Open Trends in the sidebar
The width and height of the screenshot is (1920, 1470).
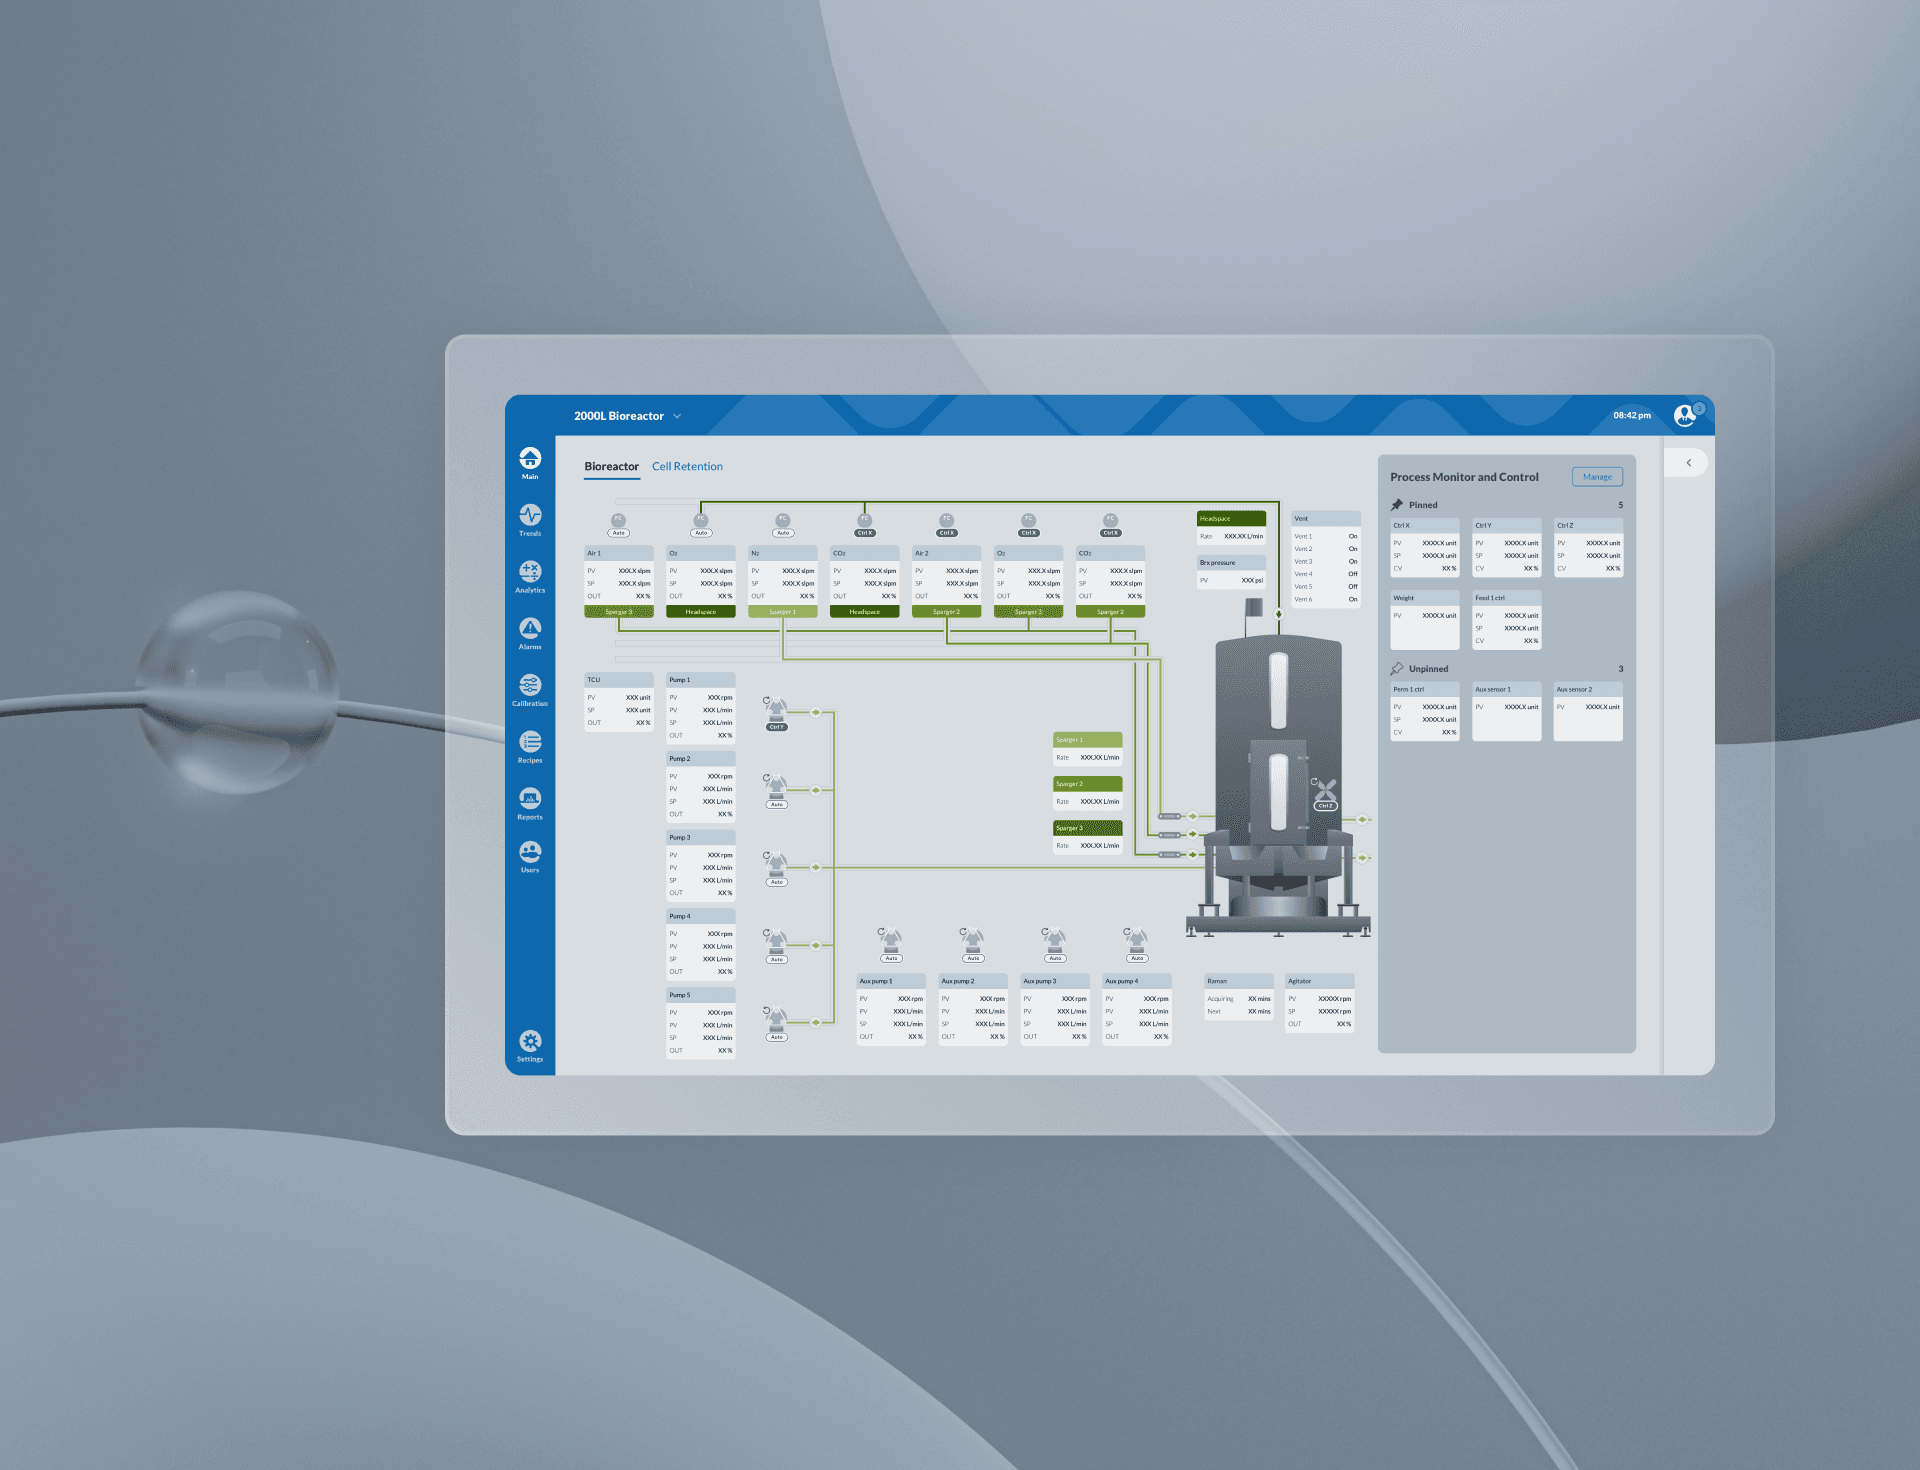(530, 519)
